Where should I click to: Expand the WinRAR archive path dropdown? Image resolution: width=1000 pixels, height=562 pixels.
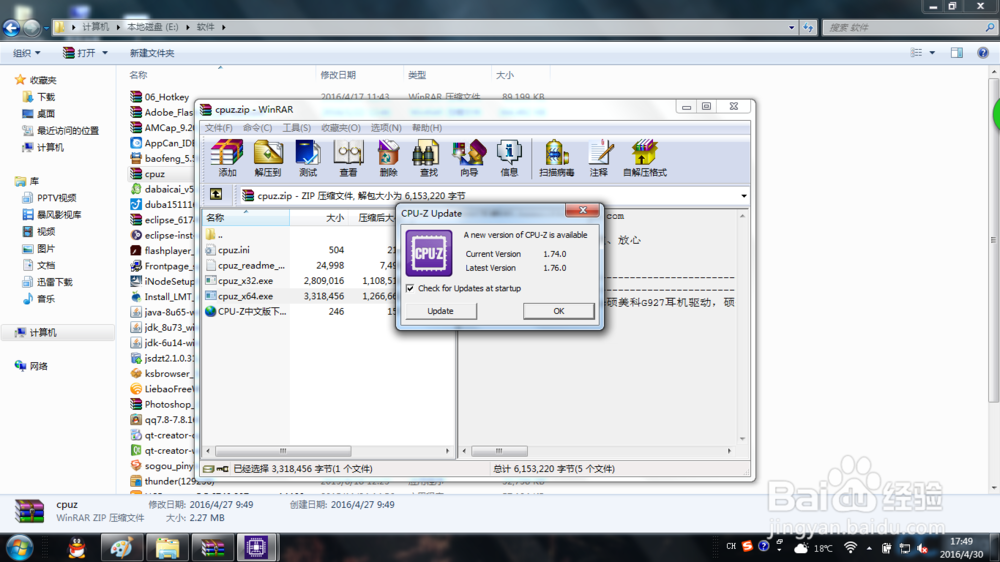(744, 196)
